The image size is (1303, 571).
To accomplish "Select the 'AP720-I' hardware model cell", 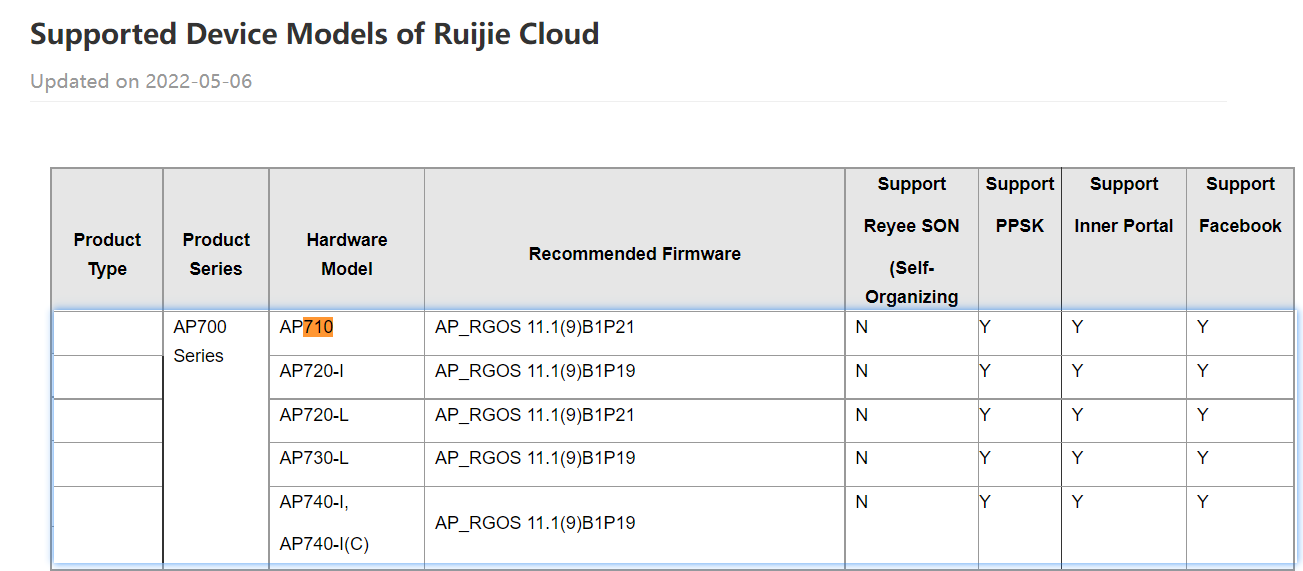I will [x=314, y=371].
